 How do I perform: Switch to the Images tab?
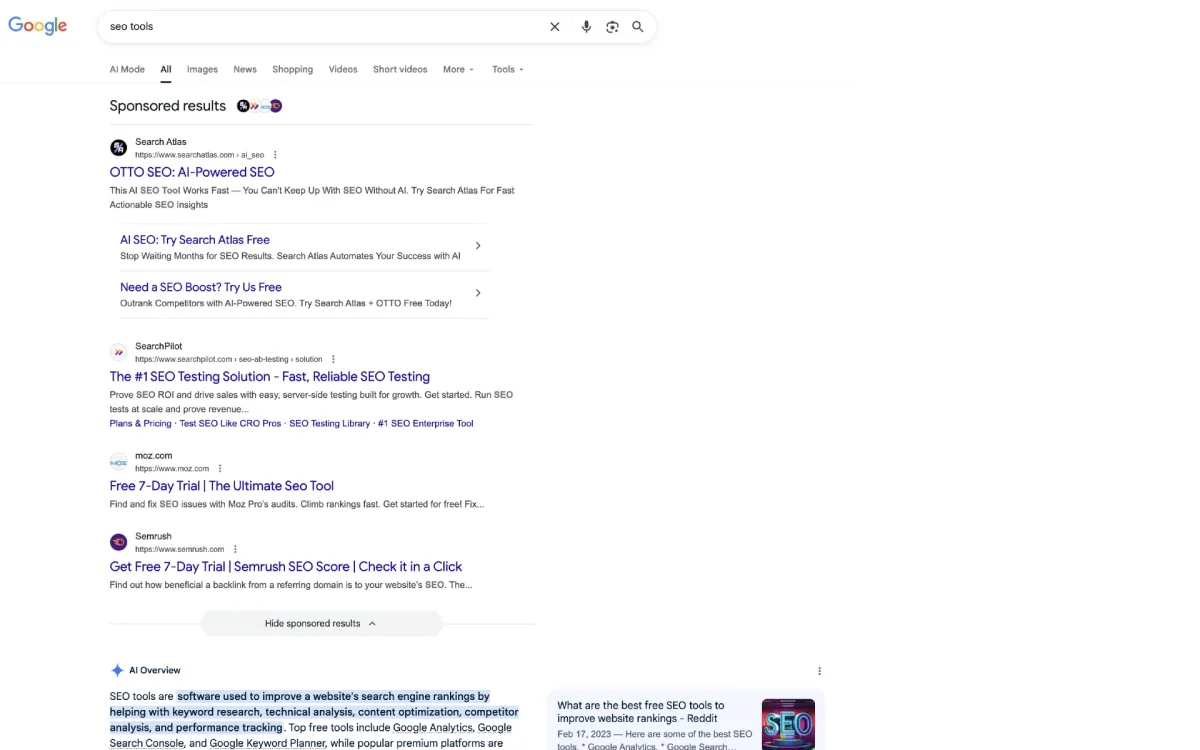click(x=202, y=69)
